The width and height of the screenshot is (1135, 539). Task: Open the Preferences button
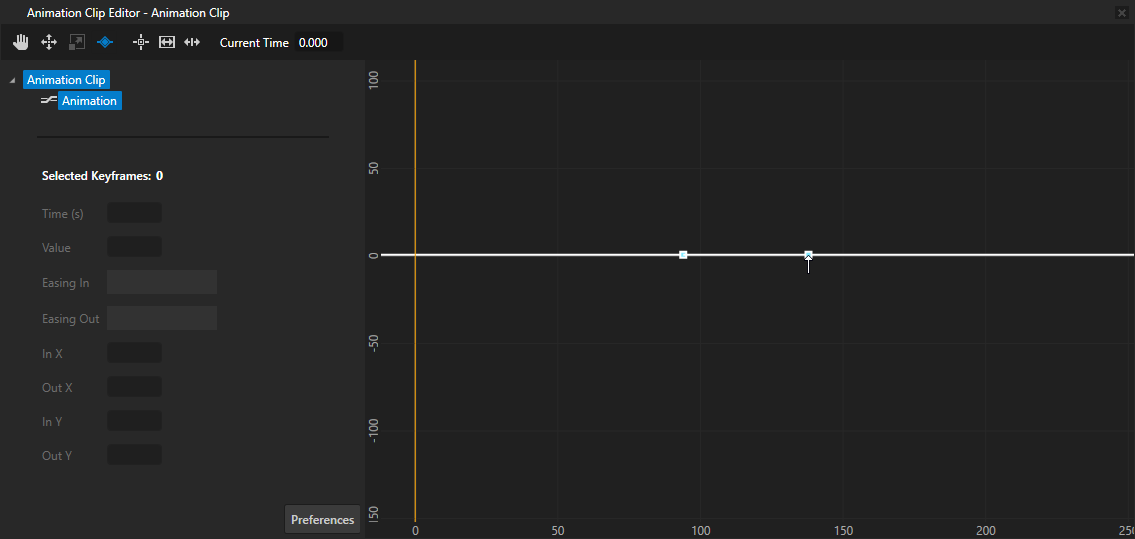322,520
